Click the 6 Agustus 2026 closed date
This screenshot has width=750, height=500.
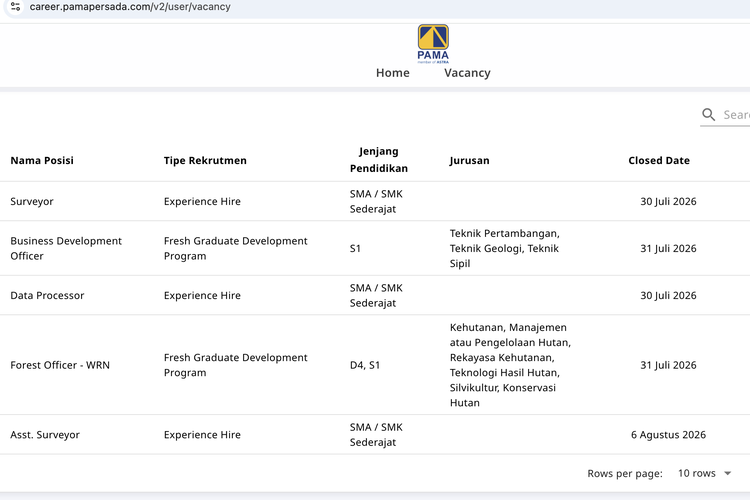pyautogui.click(x=668, y=434)
